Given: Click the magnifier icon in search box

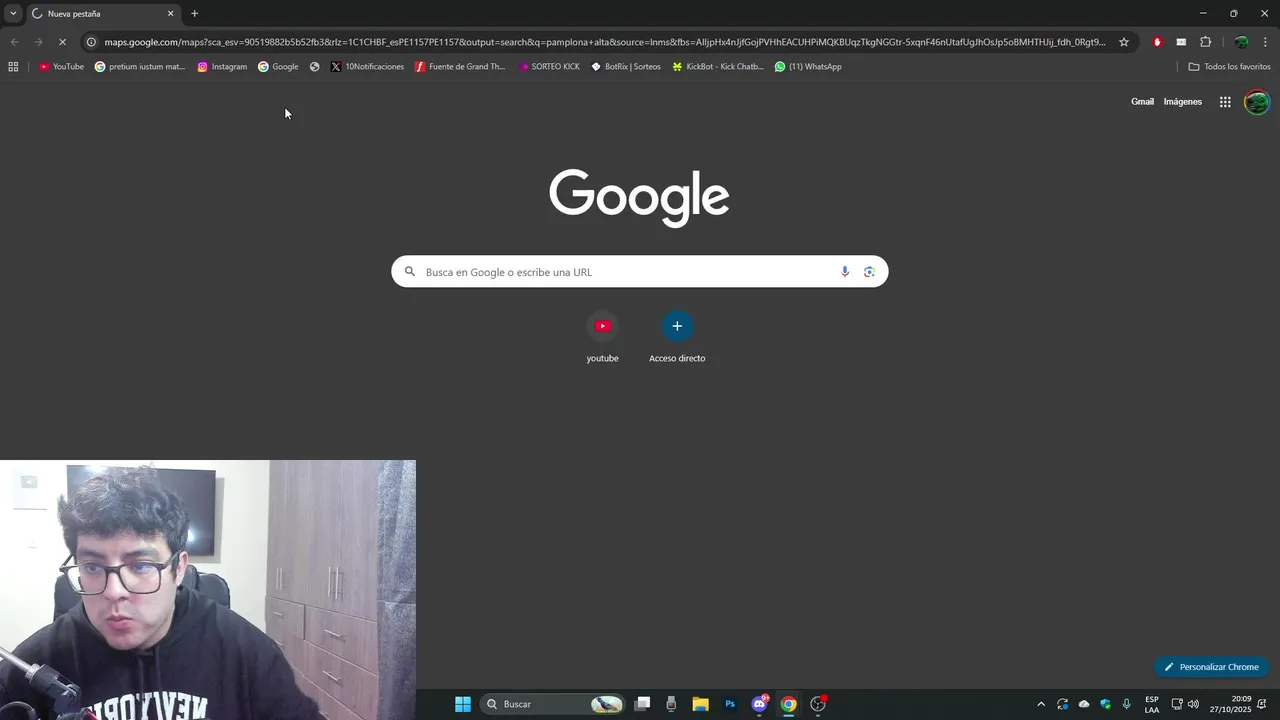Looking at the screenshot, I should (x=410, y=272).
